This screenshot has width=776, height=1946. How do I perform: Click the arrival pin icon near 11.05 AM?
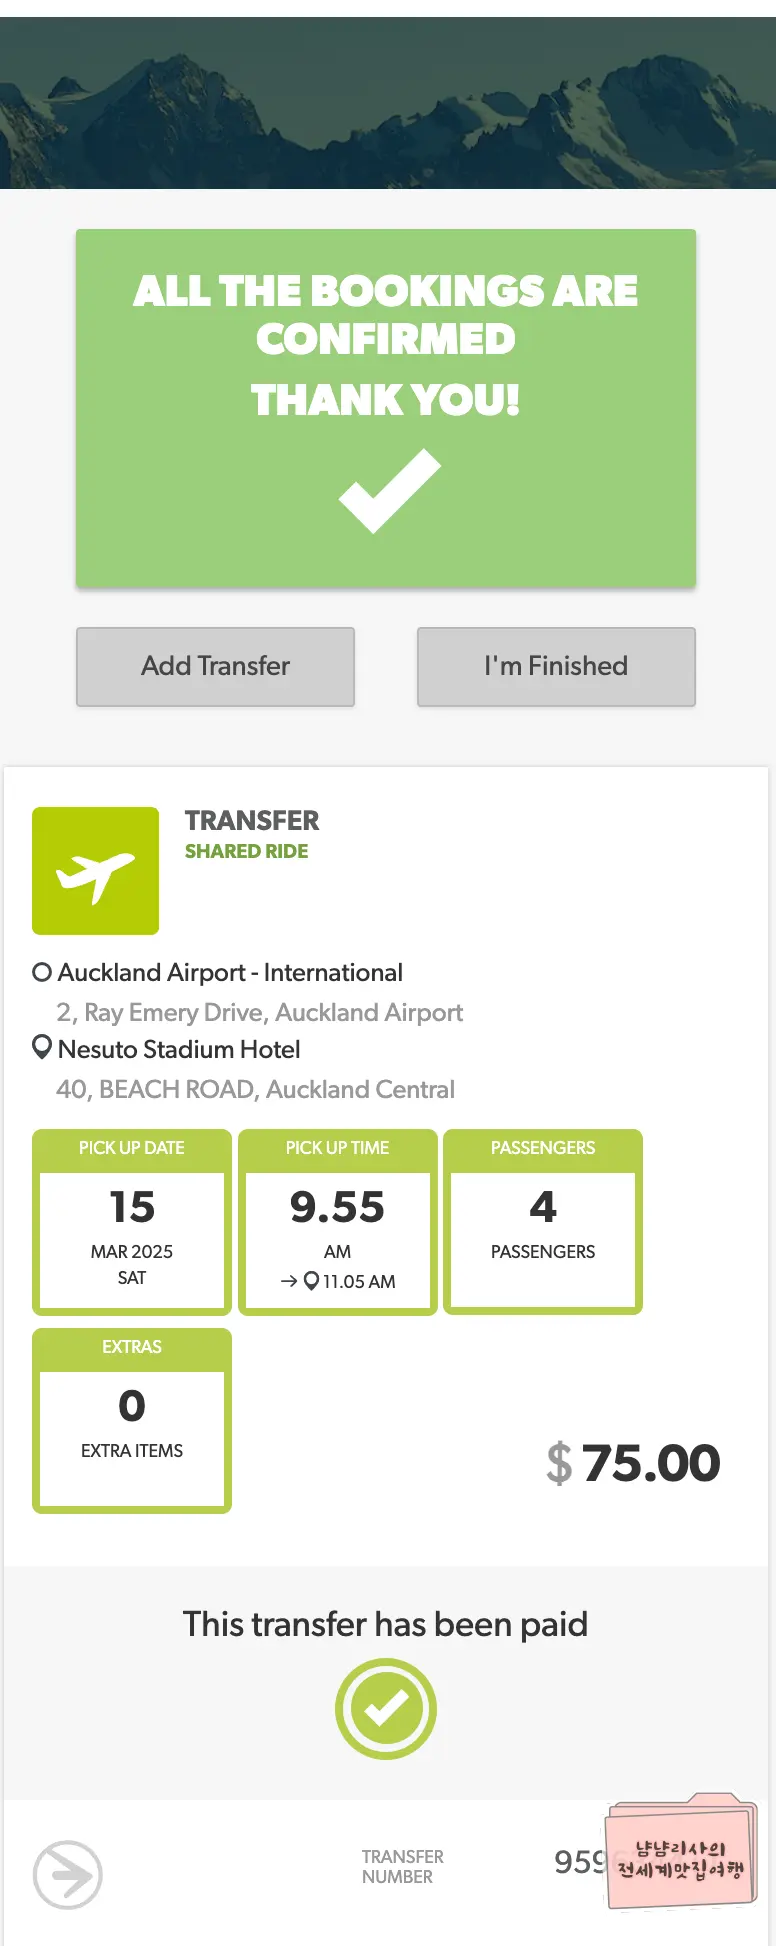click(x=311, y=1281)
